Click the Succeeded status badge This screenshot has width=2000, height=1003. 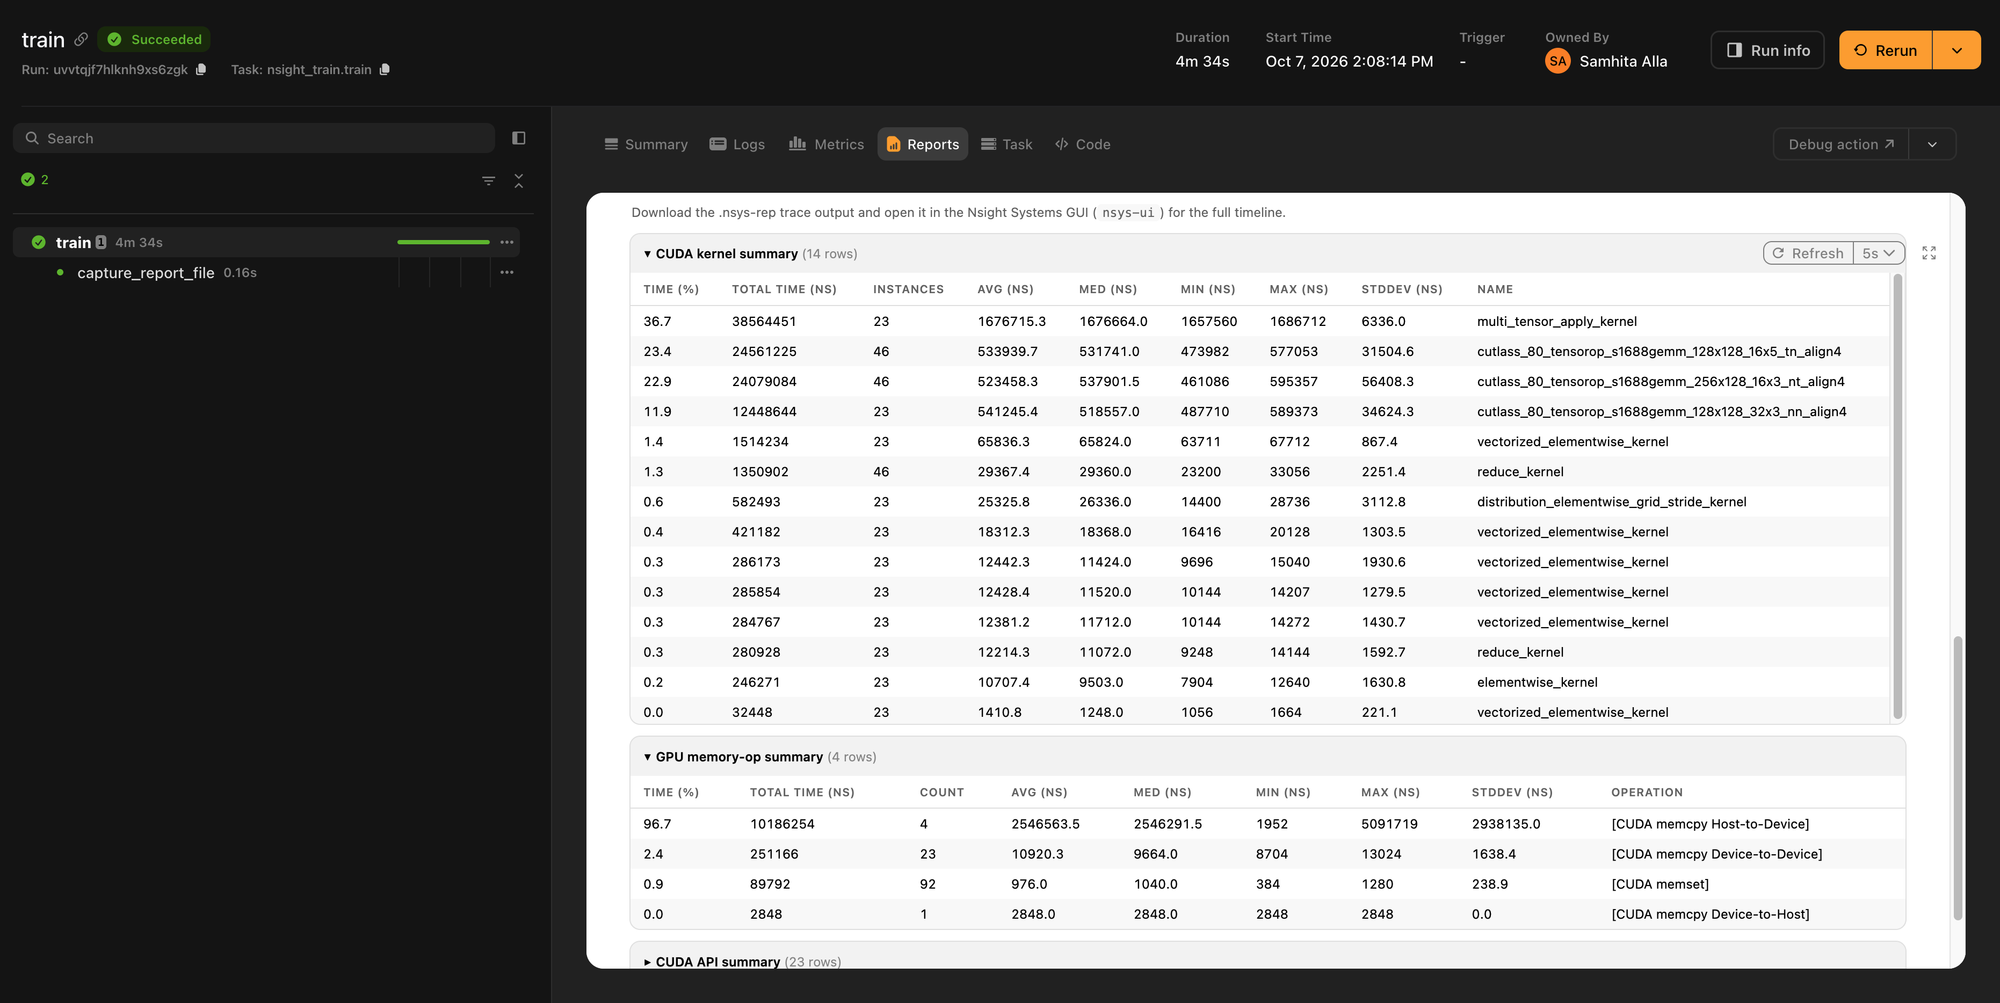[154, 39]
